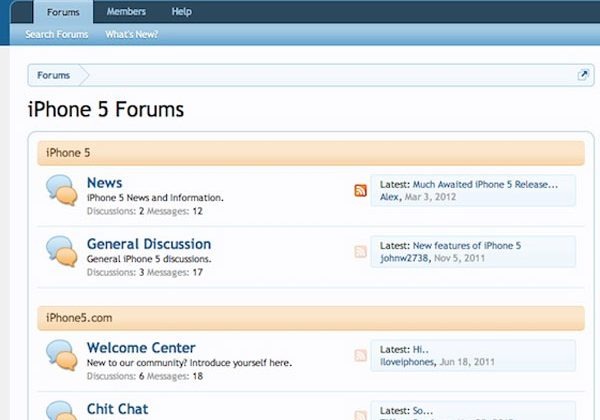Click the General iPhone 5 discussions description
Viewport: 600px width, 420px height.
[x=149, y=259]
